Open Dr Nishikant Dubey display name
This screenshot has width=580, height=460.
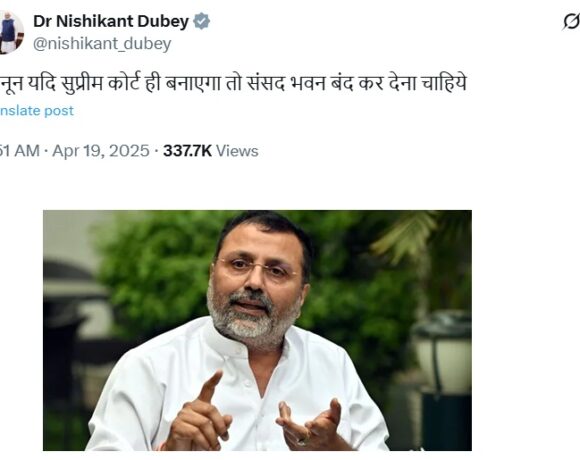click(111, 21)
